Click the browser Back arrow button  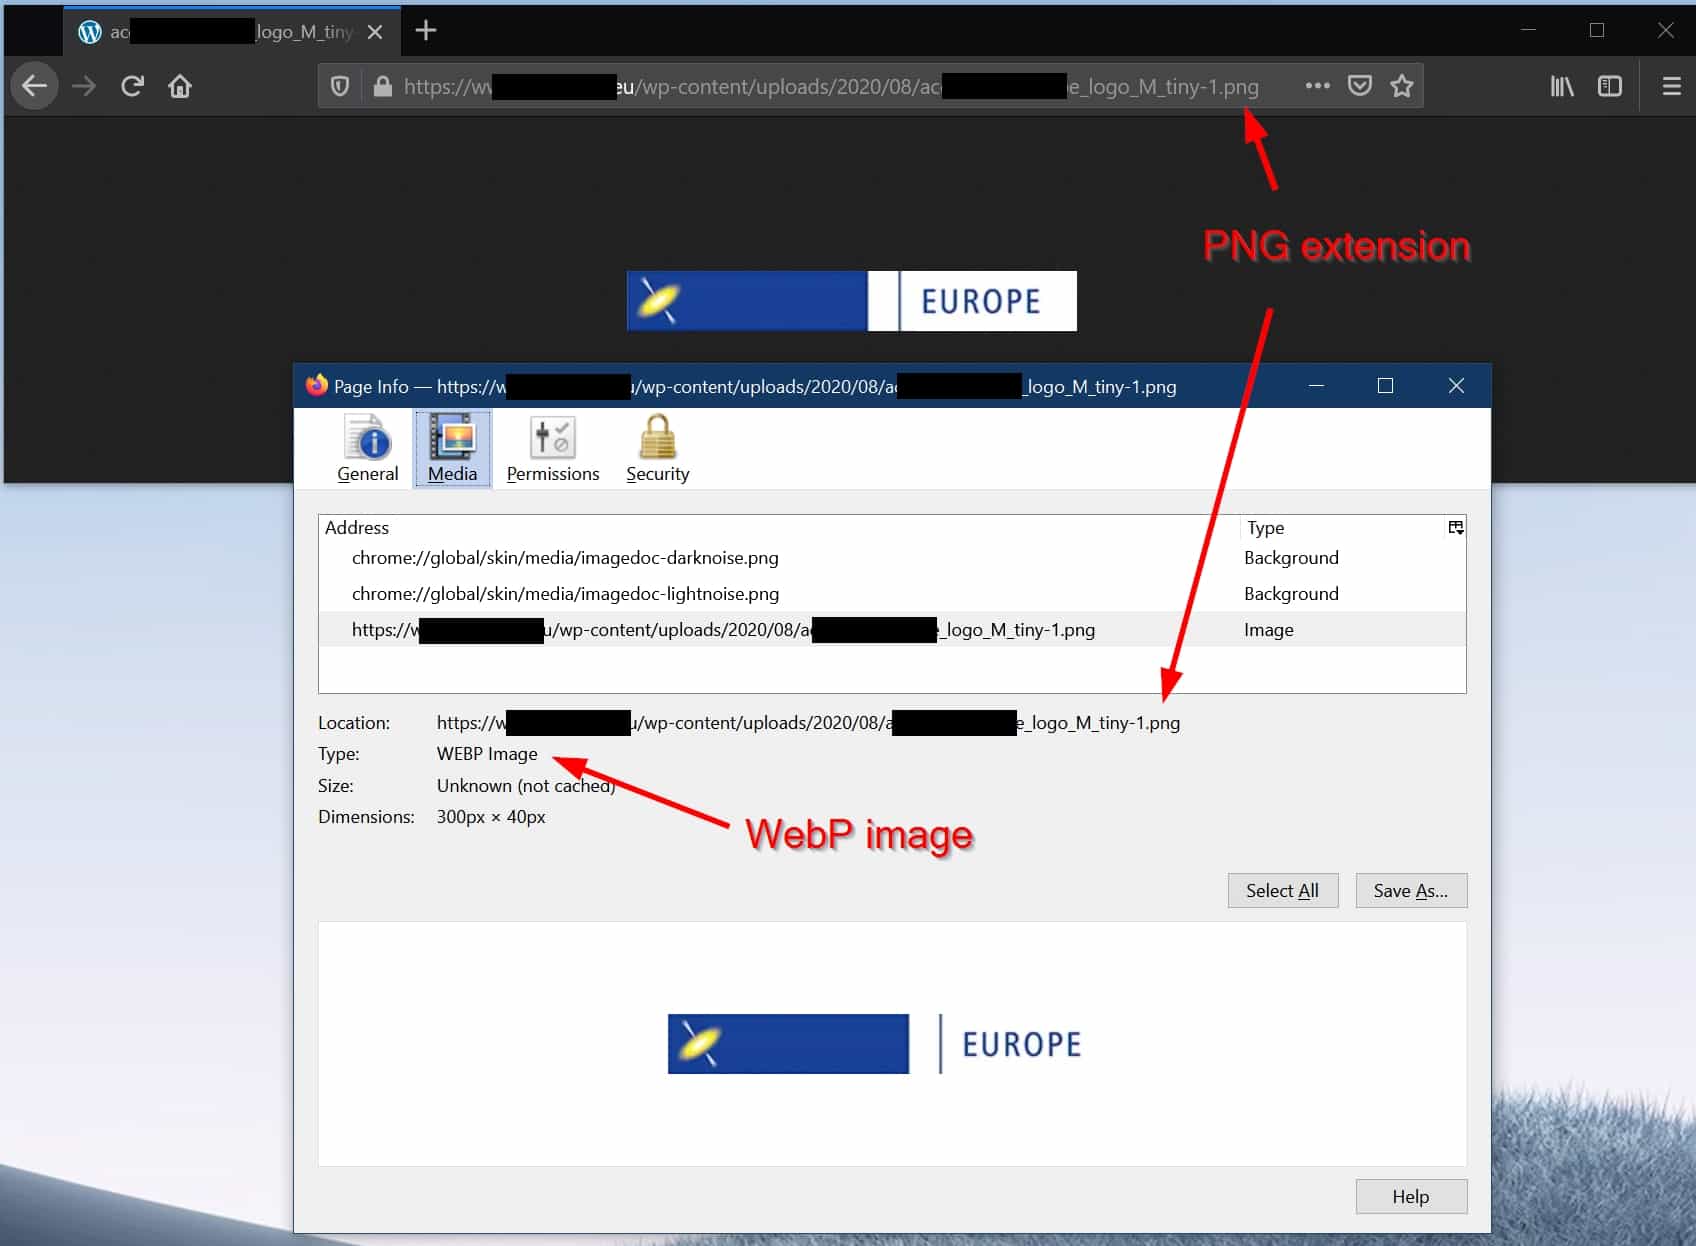coord(35,86)
